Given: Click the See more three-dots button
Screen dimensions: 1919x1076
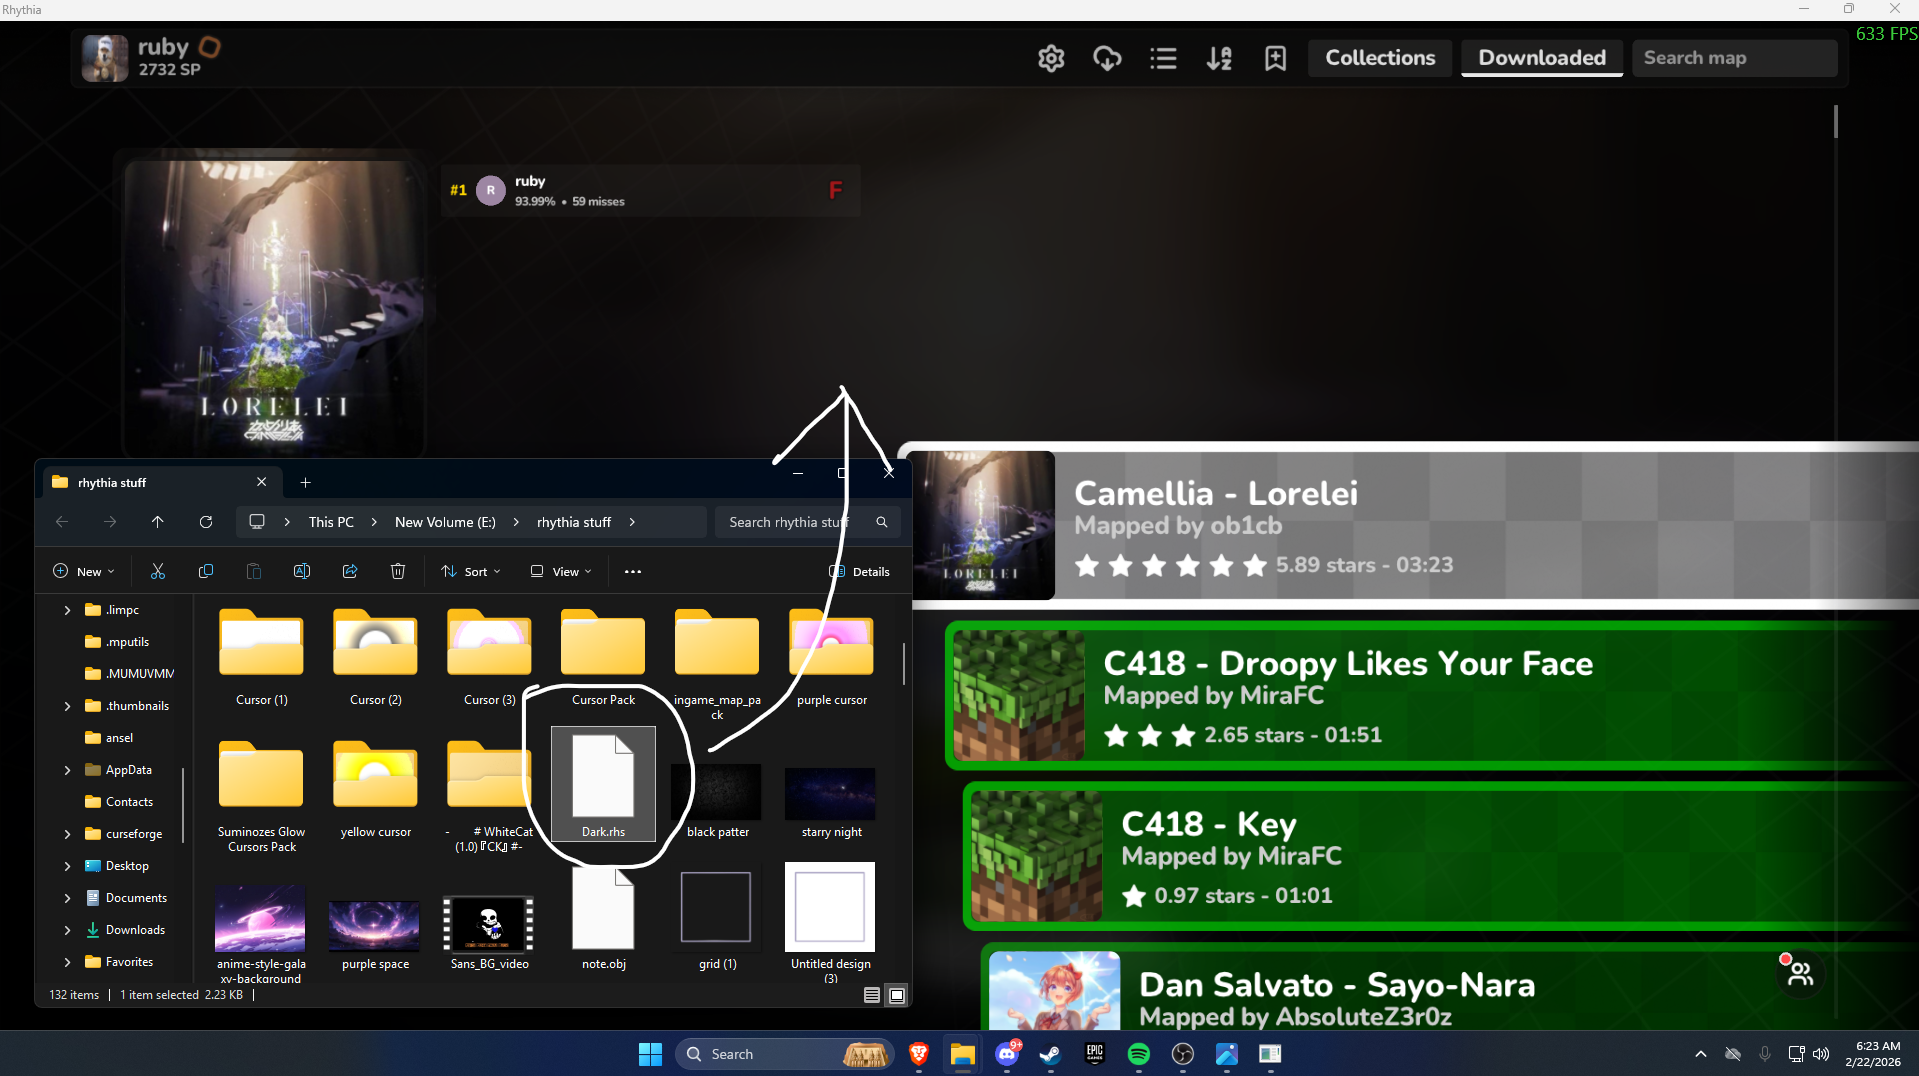Looking at the screenshot, I should [633, 571].
